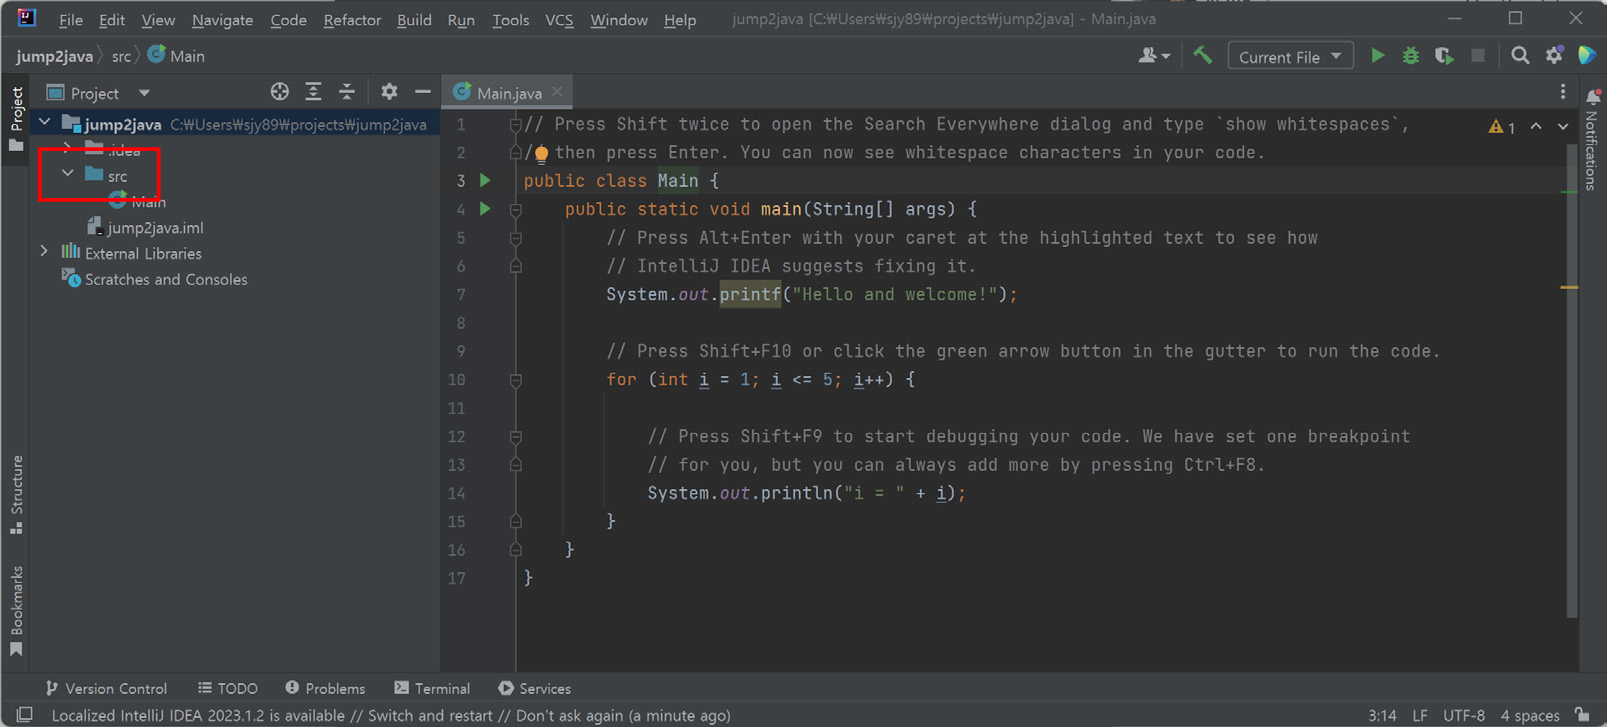Click the UTF-8 encoding status widget

pyautogui.click(x=1464, y=716)
